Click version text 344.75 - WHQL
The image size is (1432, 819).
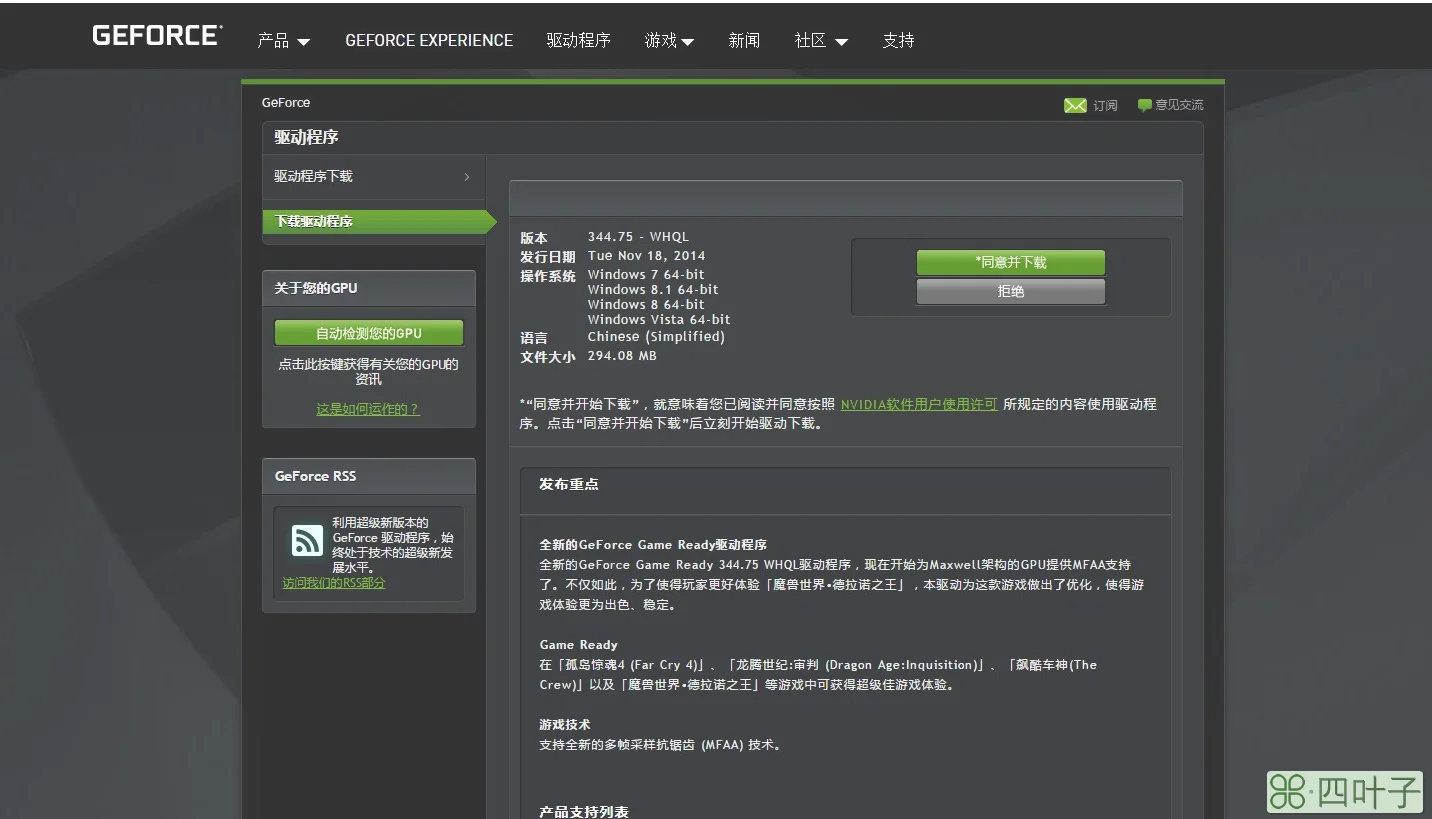point(638,237)
